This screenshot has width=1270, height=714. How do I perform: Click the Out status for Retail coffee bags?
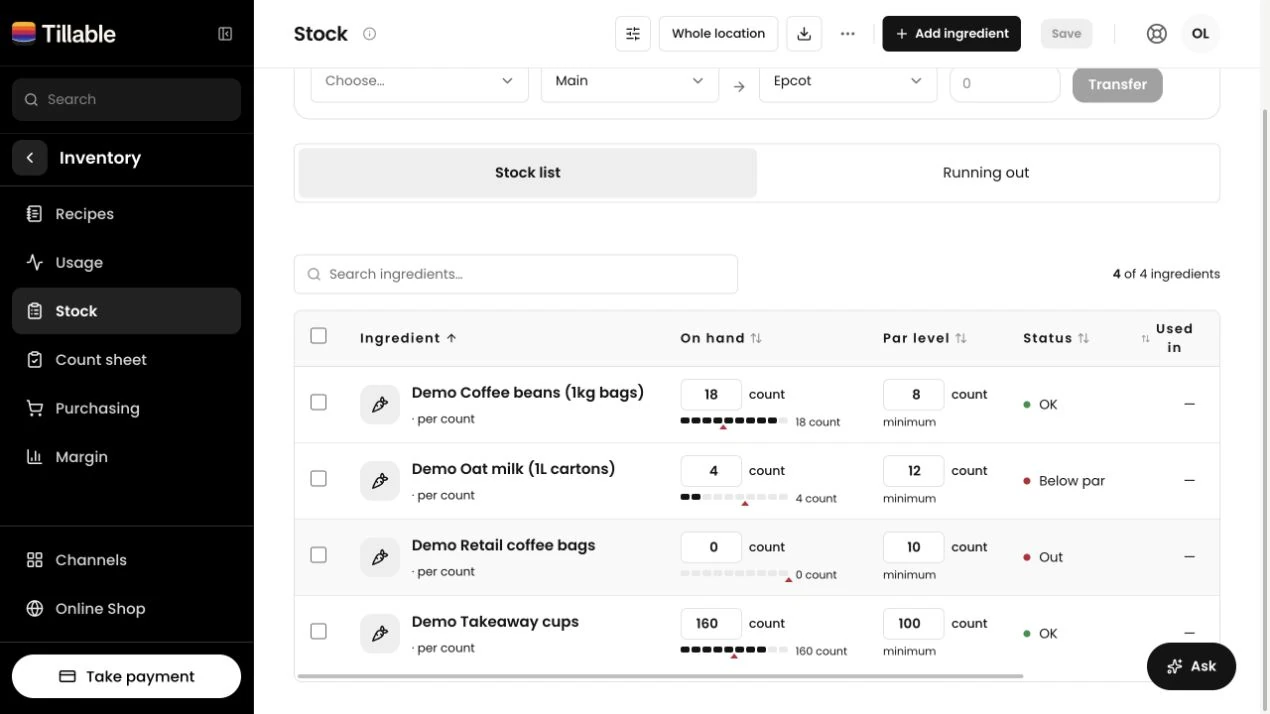click(1051, 557)
